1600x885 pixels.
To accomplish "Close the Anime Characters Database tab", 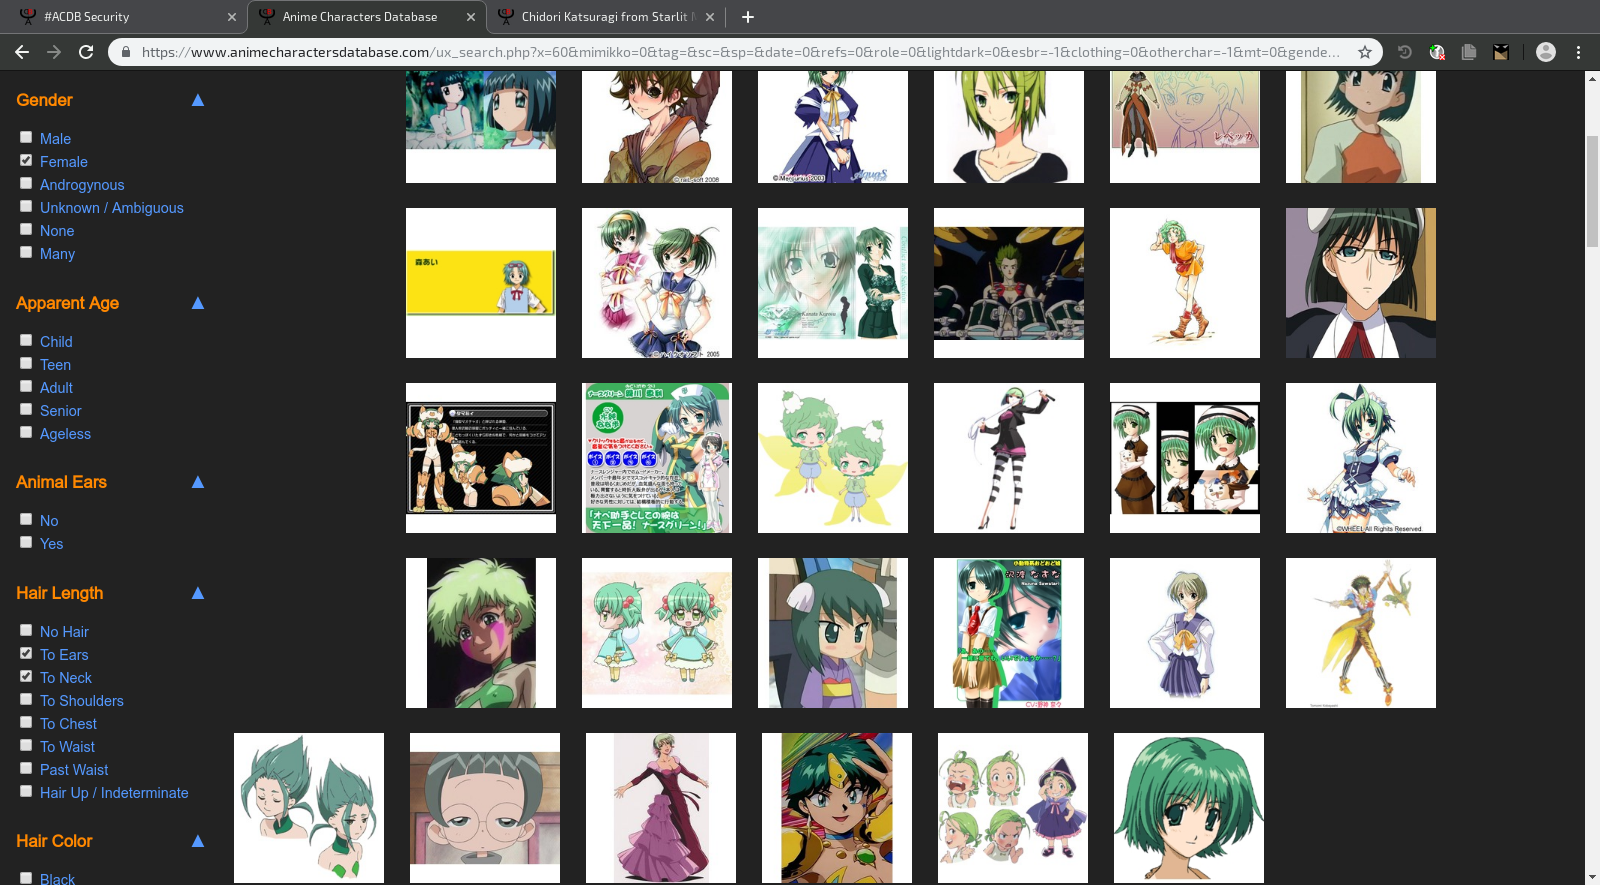I will (x=471, y=17).
